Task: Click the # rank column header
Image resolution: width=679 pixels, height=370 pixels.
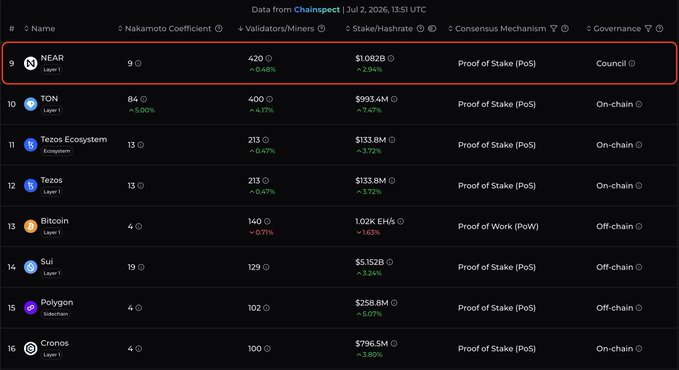Action: click(12, 29)
